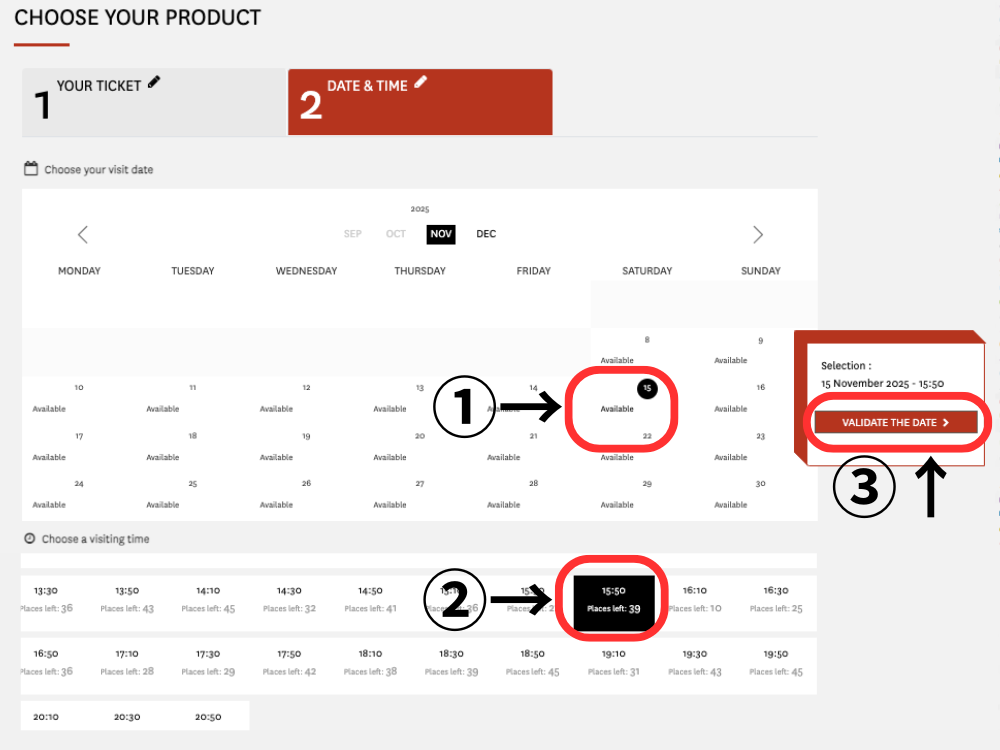Choose the 13:30 time slot
Image resolution: width=1000 pixels, height=750 pixels.
coord(46,599)
